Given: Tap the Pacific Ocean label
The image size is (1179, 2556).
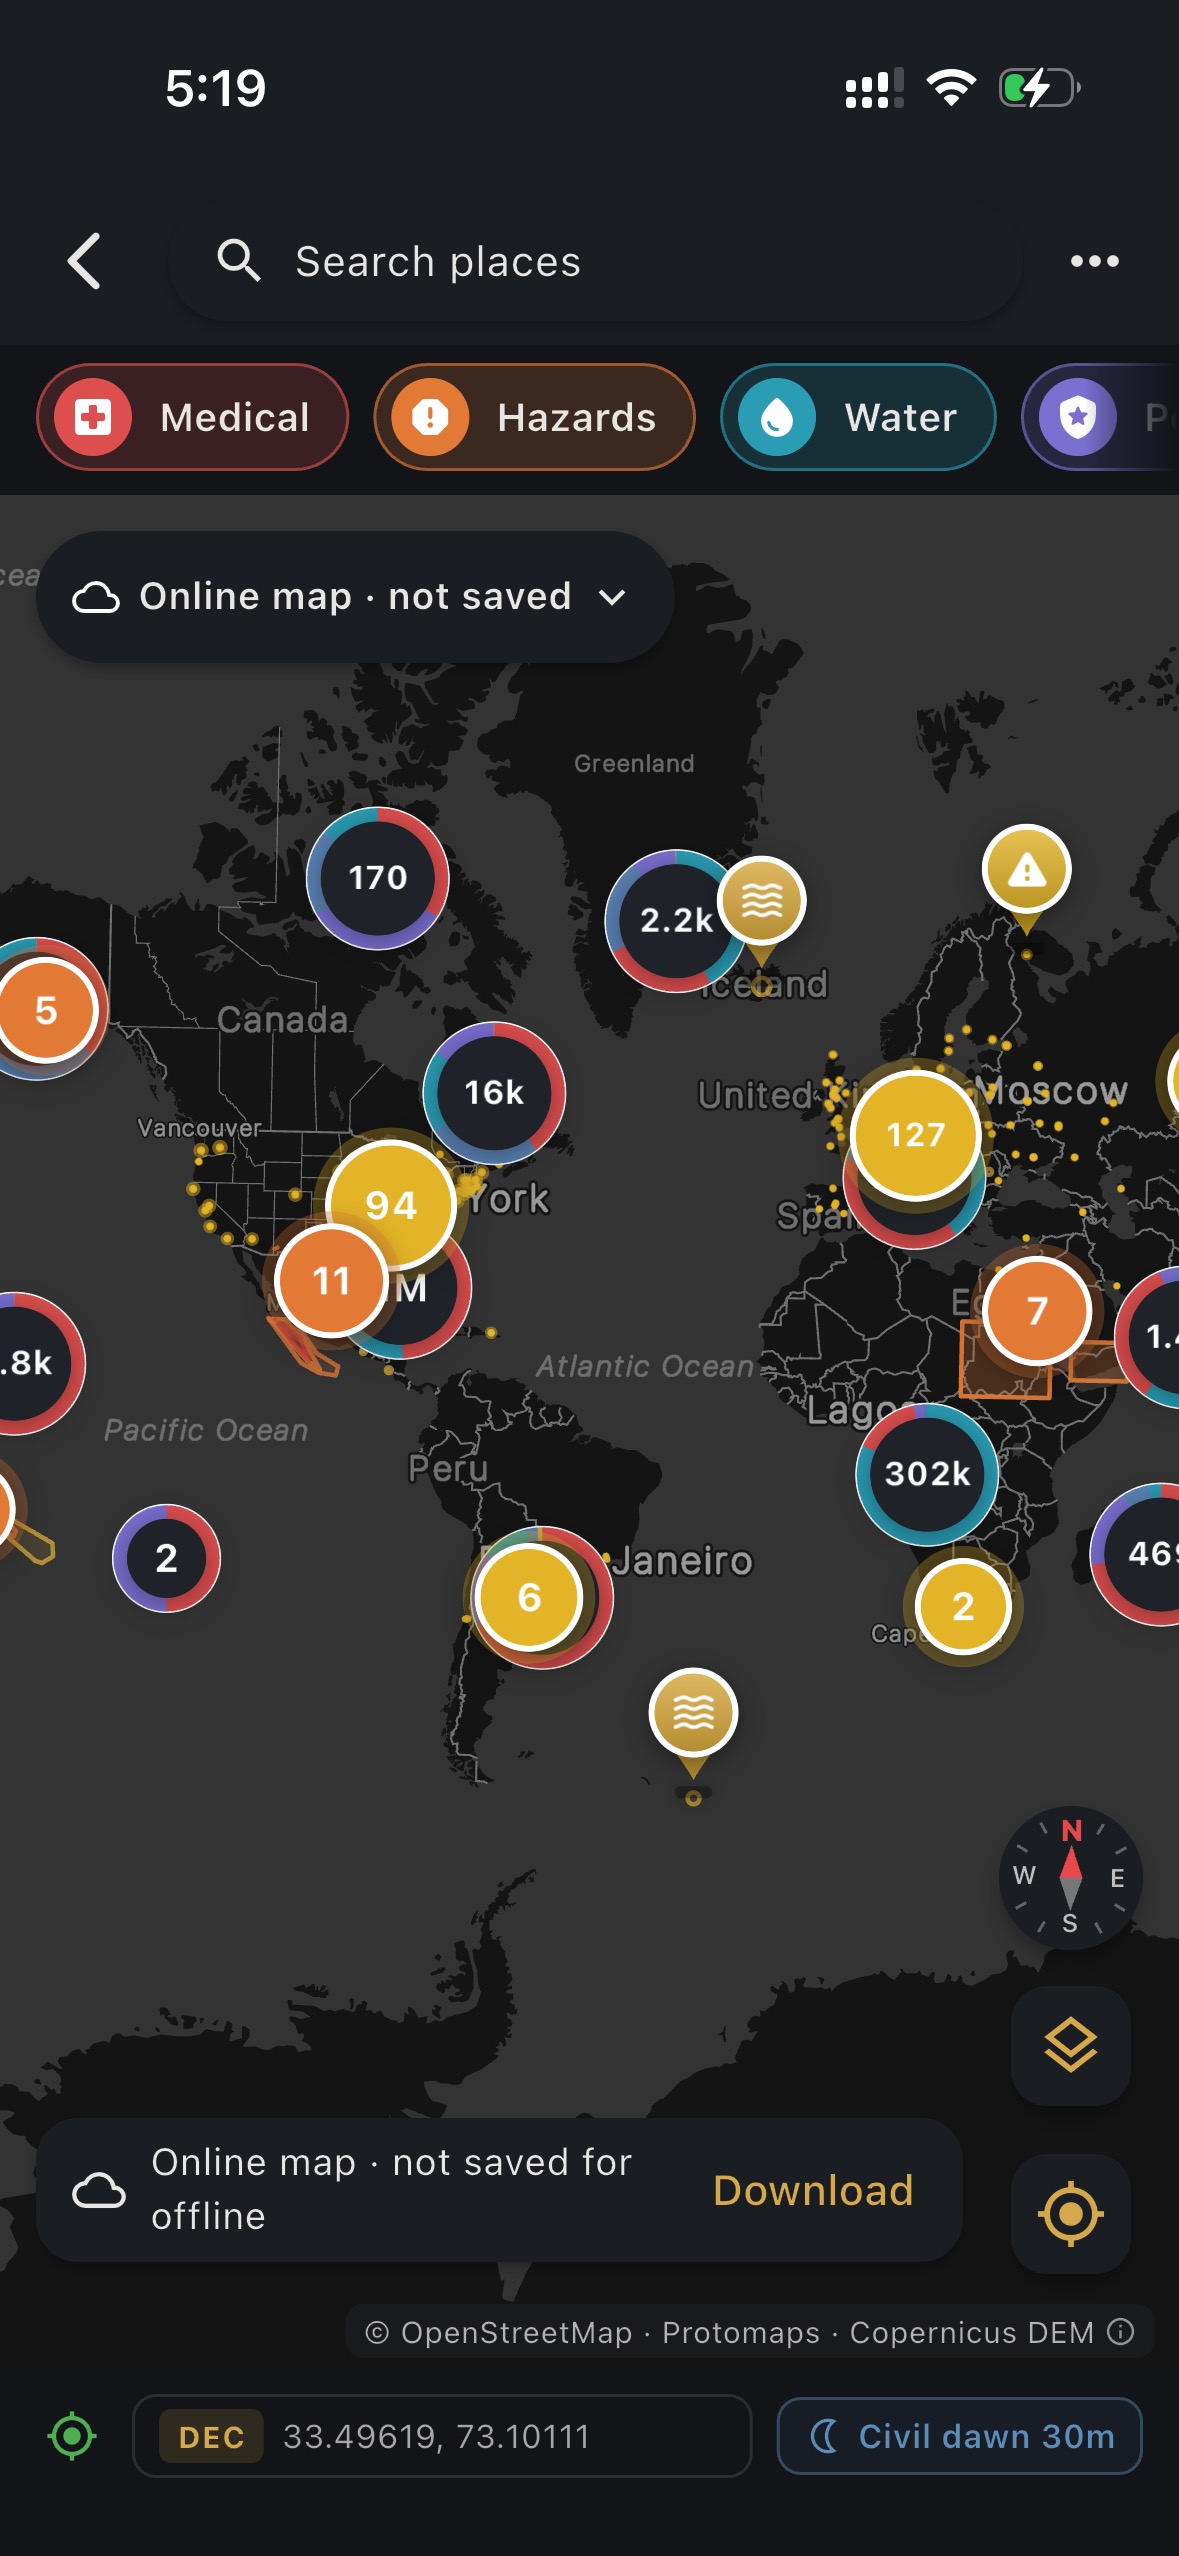Looking at the screenshot, I should [x=206, y=1430].
